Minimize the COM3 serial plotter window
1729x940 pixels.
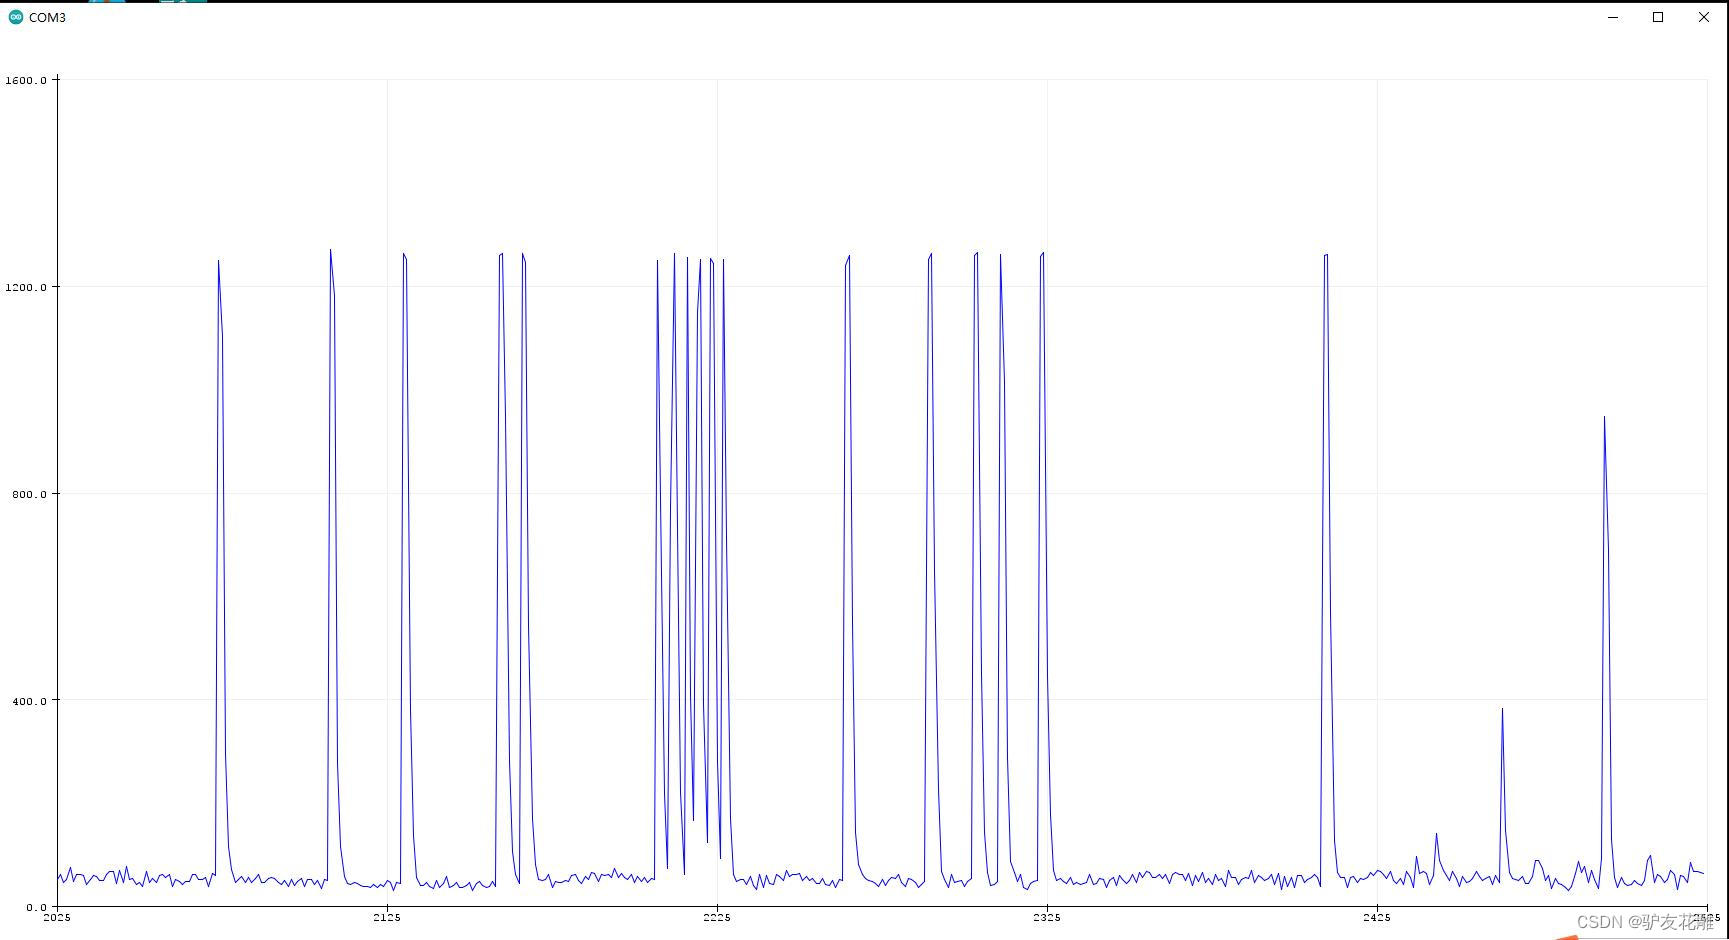point(1613,17)
